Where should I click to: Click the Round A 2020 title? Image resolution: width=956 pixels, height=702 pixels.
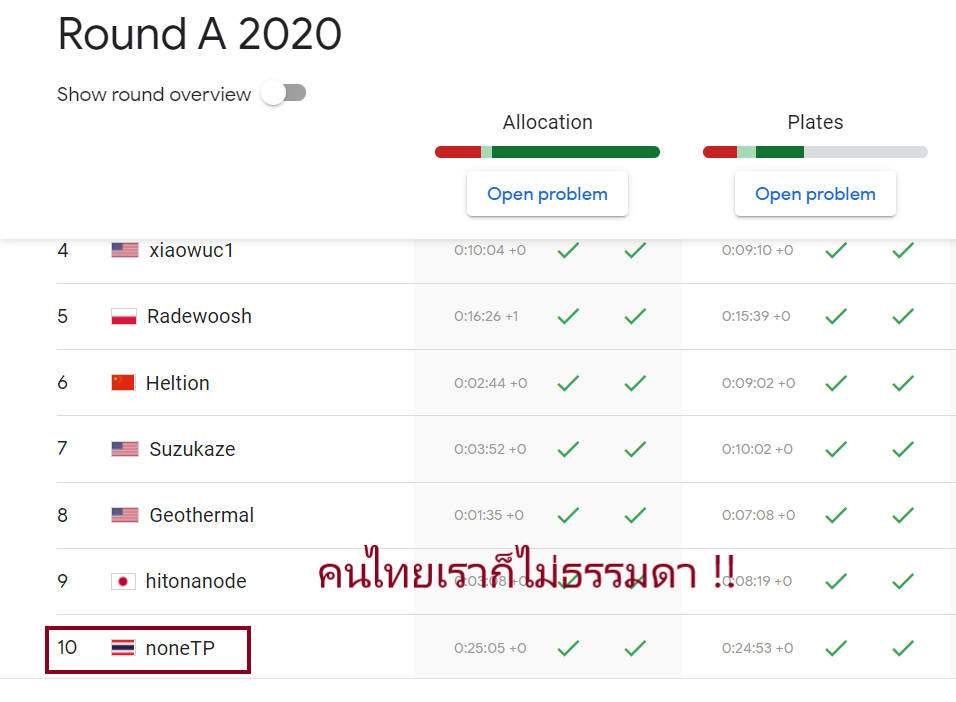tap(200, 34)
